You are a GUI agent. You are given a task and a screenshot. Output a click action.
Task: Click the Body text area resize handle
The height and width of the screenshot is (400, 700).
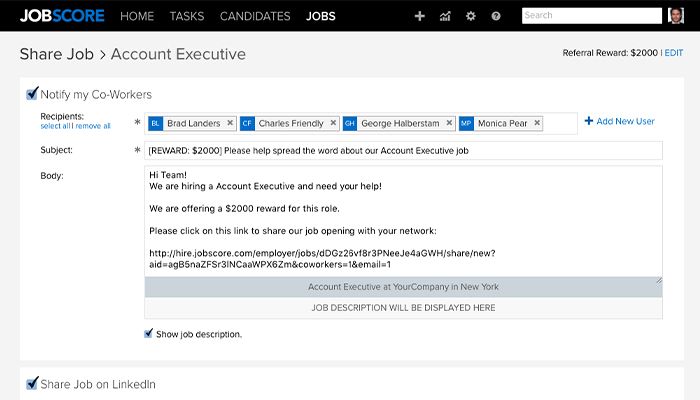(659, 280)
